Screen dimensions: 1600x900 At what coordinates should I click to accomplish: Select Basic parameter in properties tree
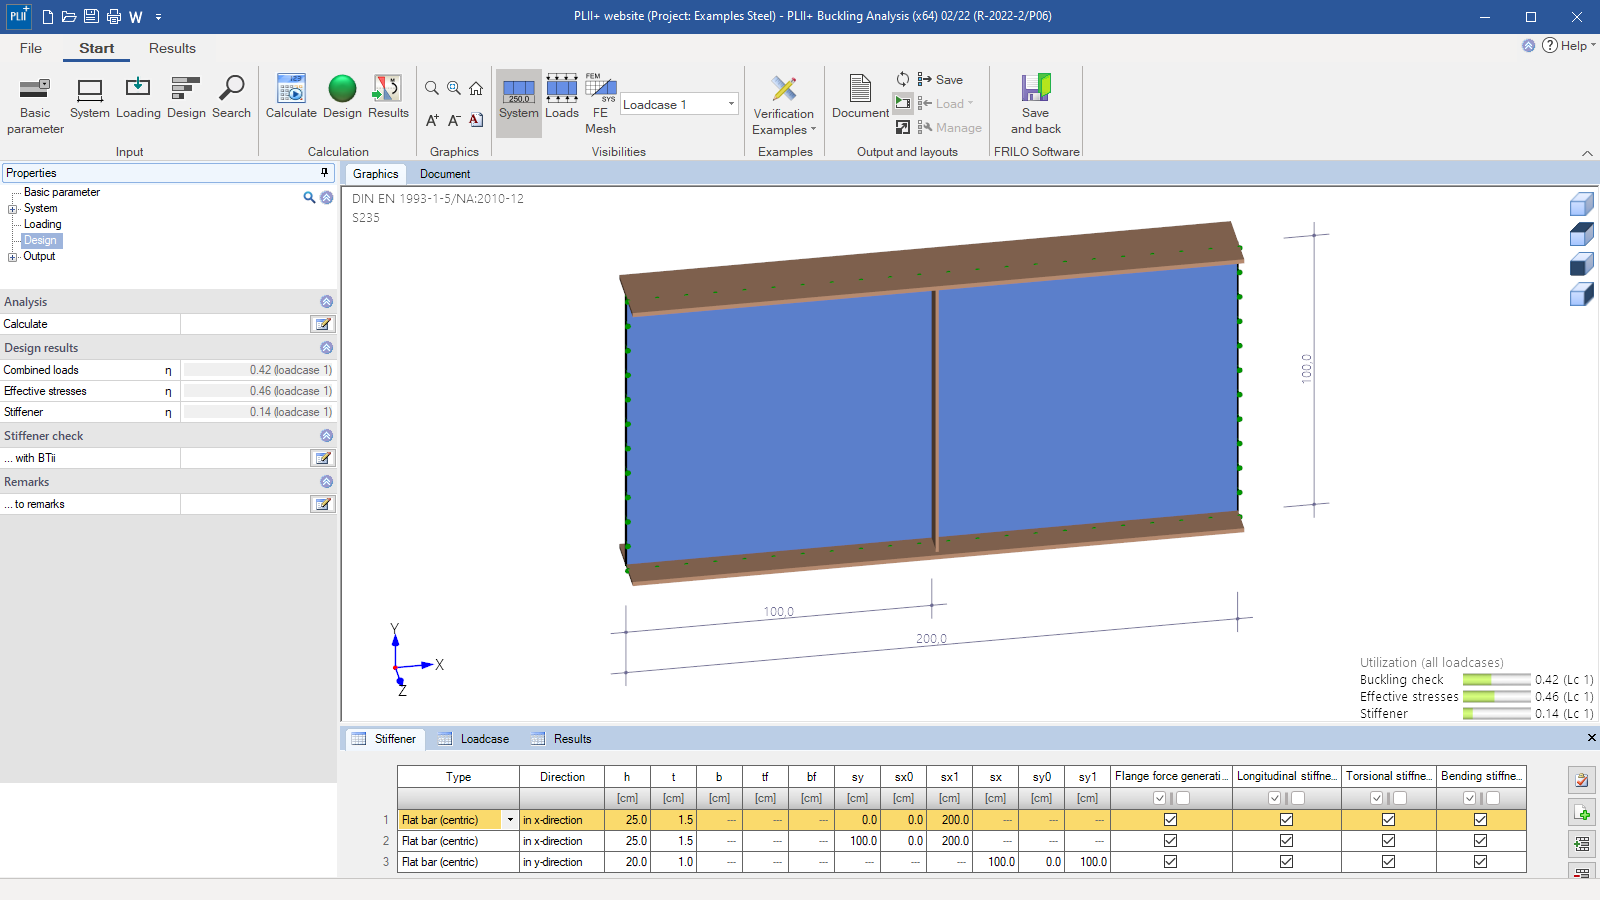tap(62, 192)
